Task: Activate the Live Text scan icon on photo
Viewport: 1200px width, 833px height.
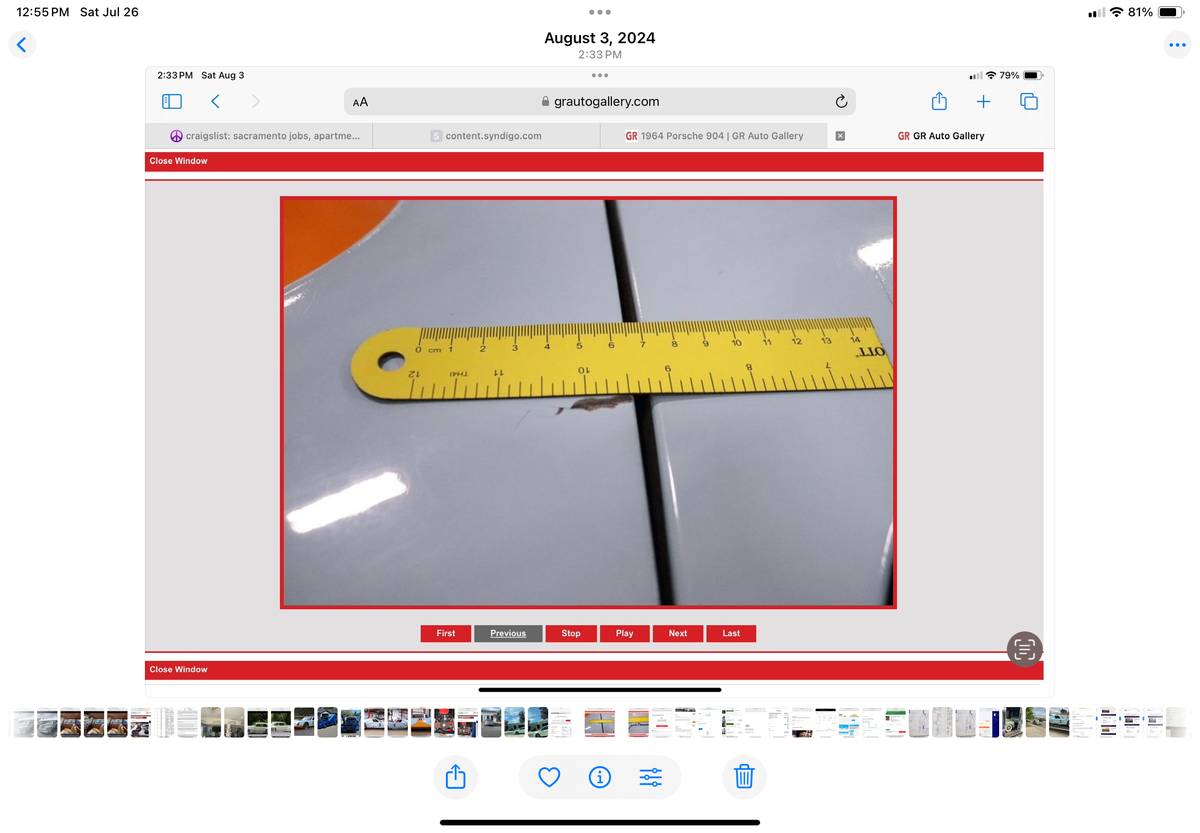Action: pos(1024,649)
